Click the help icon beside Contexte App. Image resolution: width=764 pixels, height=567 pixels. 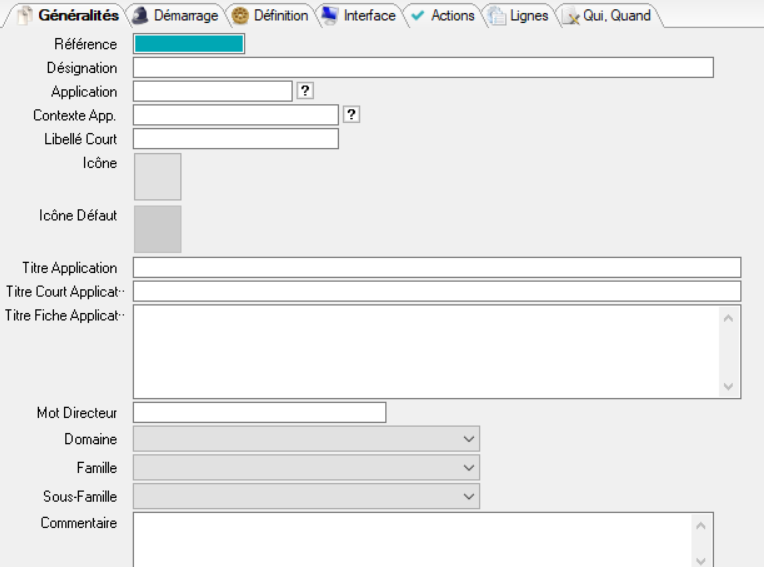pyautogui.click(x=351, y=114)
